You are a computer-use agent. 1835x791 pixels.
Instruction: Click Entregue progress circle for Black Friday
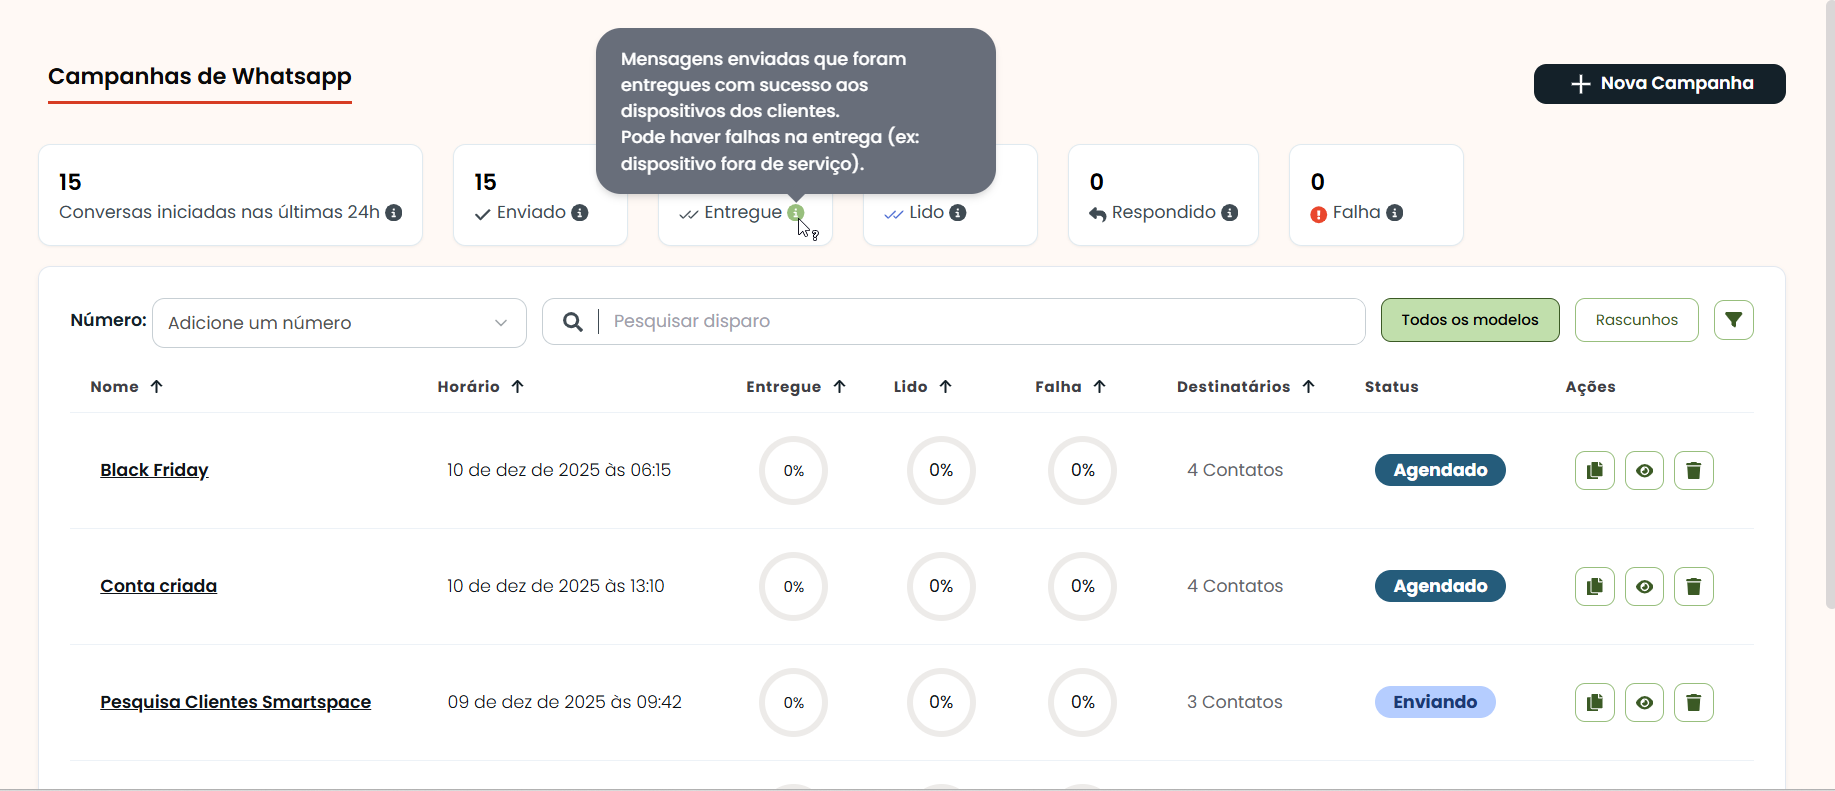coord(793,470)
